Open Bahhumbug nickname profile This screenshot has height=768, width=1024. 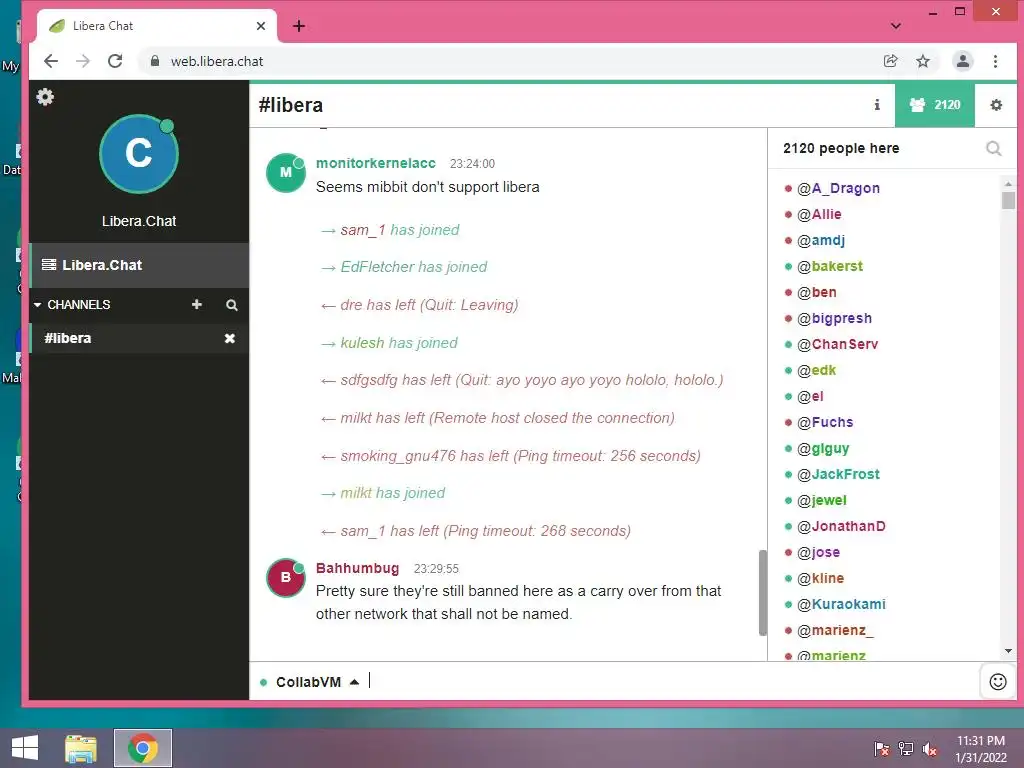point(357,568)
